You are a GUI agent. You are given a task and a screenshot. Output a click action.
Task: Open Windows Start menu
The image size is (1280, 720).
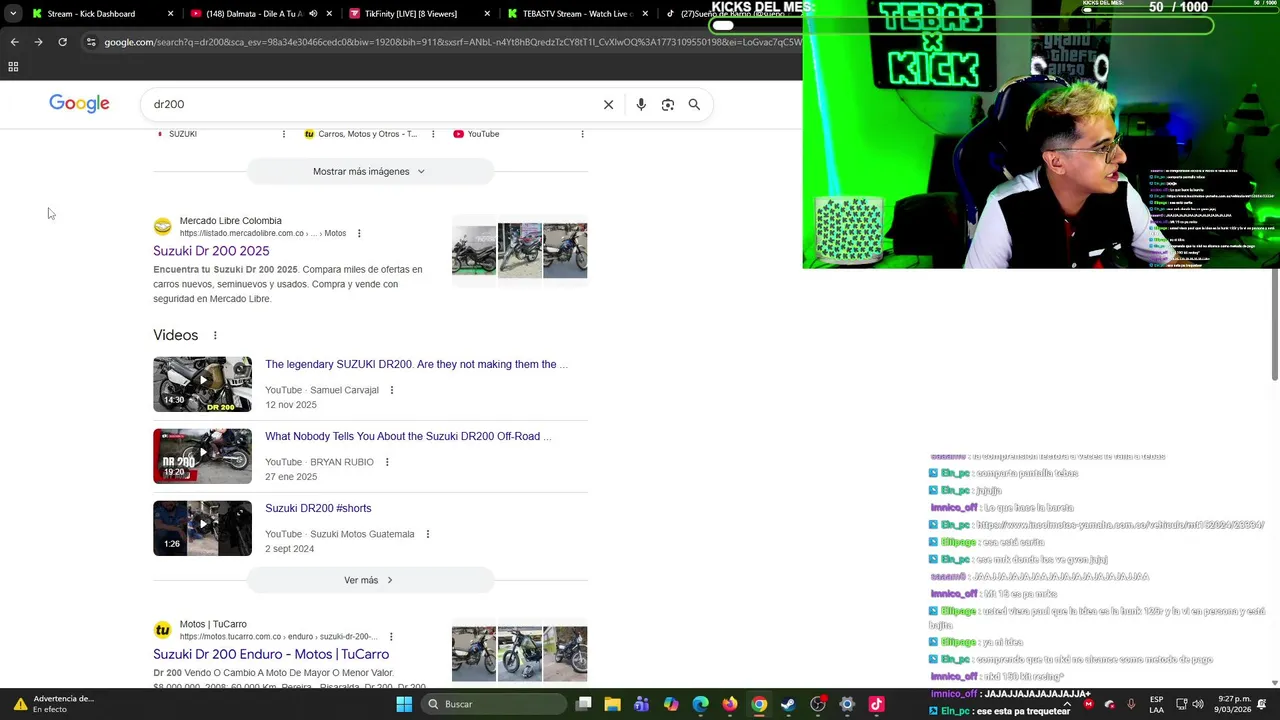[x=404, y=704]
